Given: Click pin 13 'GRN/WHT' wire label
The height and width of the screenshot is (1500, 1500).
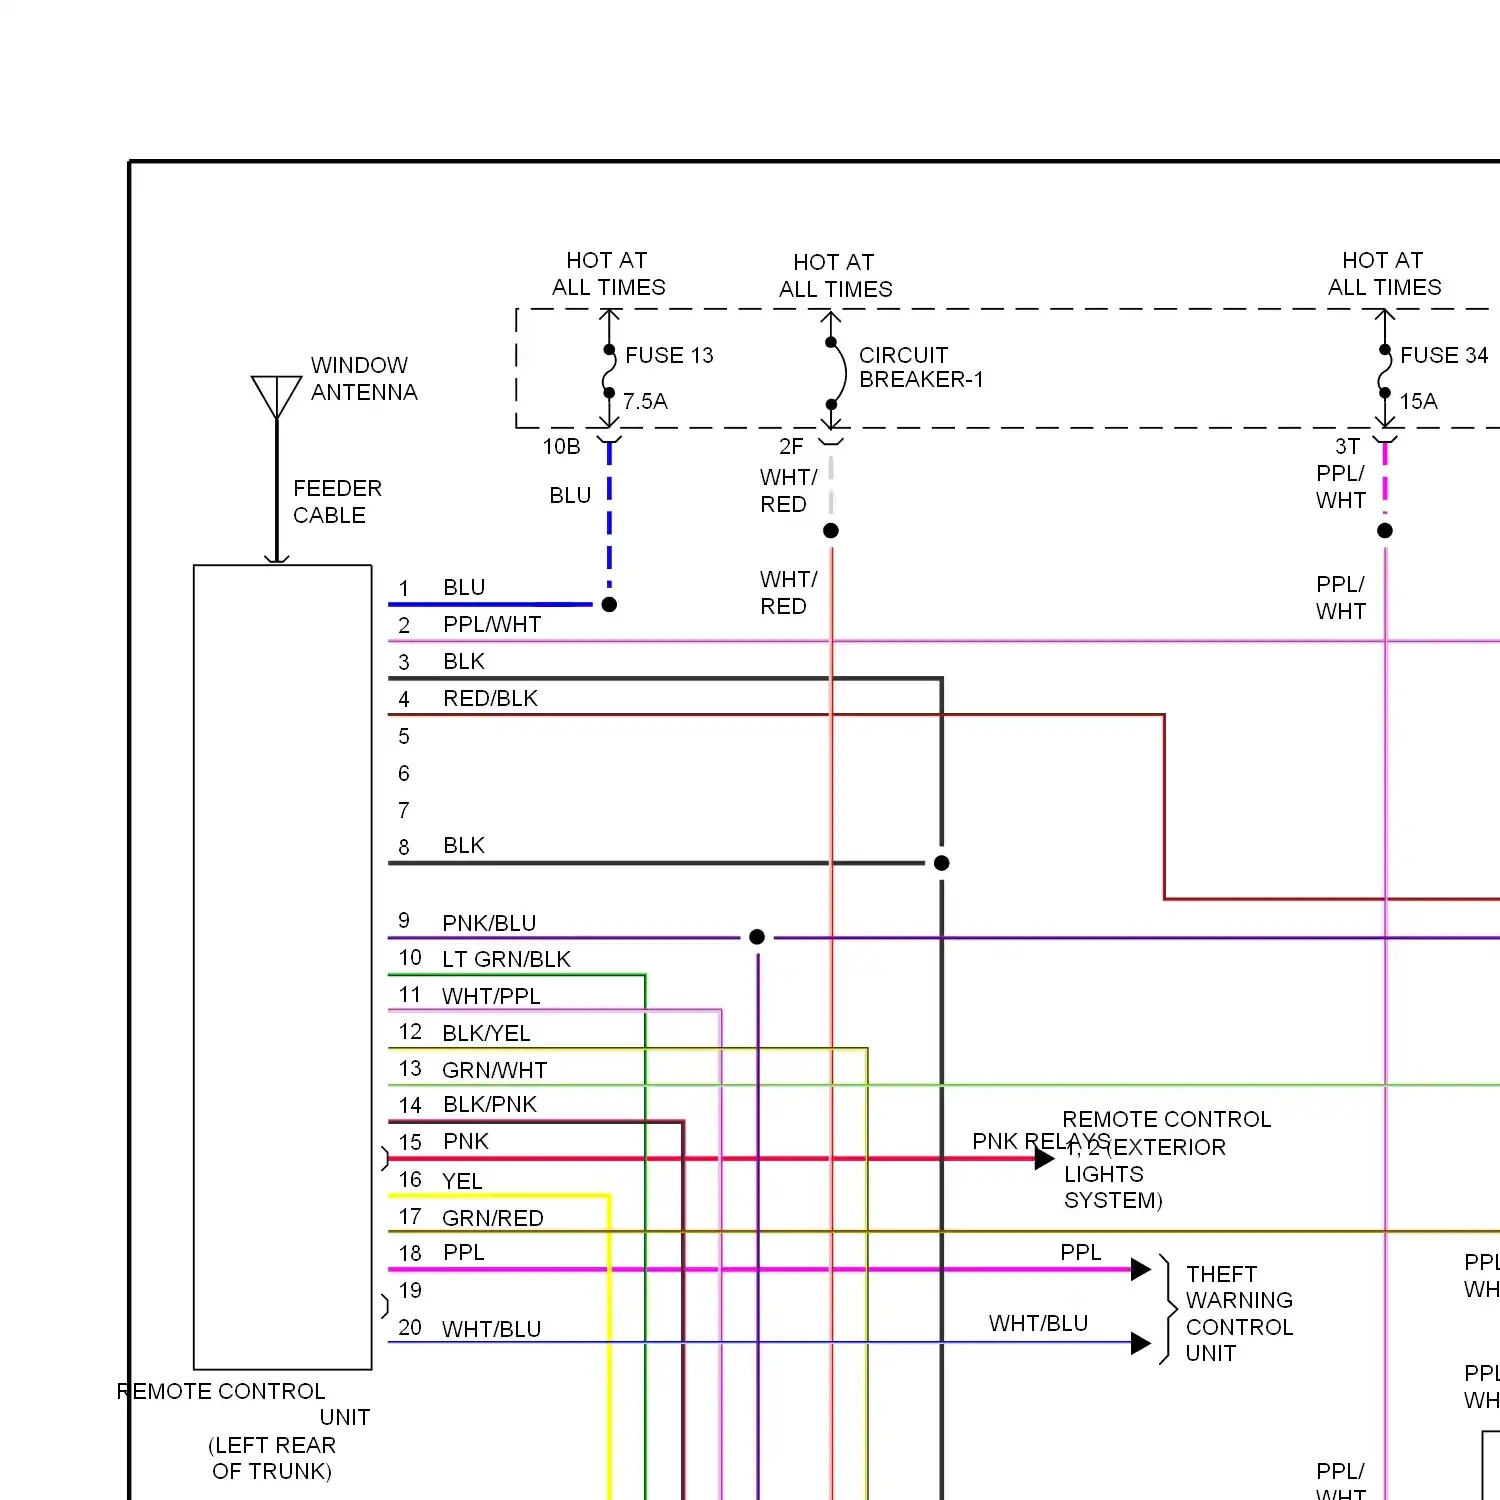Looking at the screenshot, I should coord(495,1070).
